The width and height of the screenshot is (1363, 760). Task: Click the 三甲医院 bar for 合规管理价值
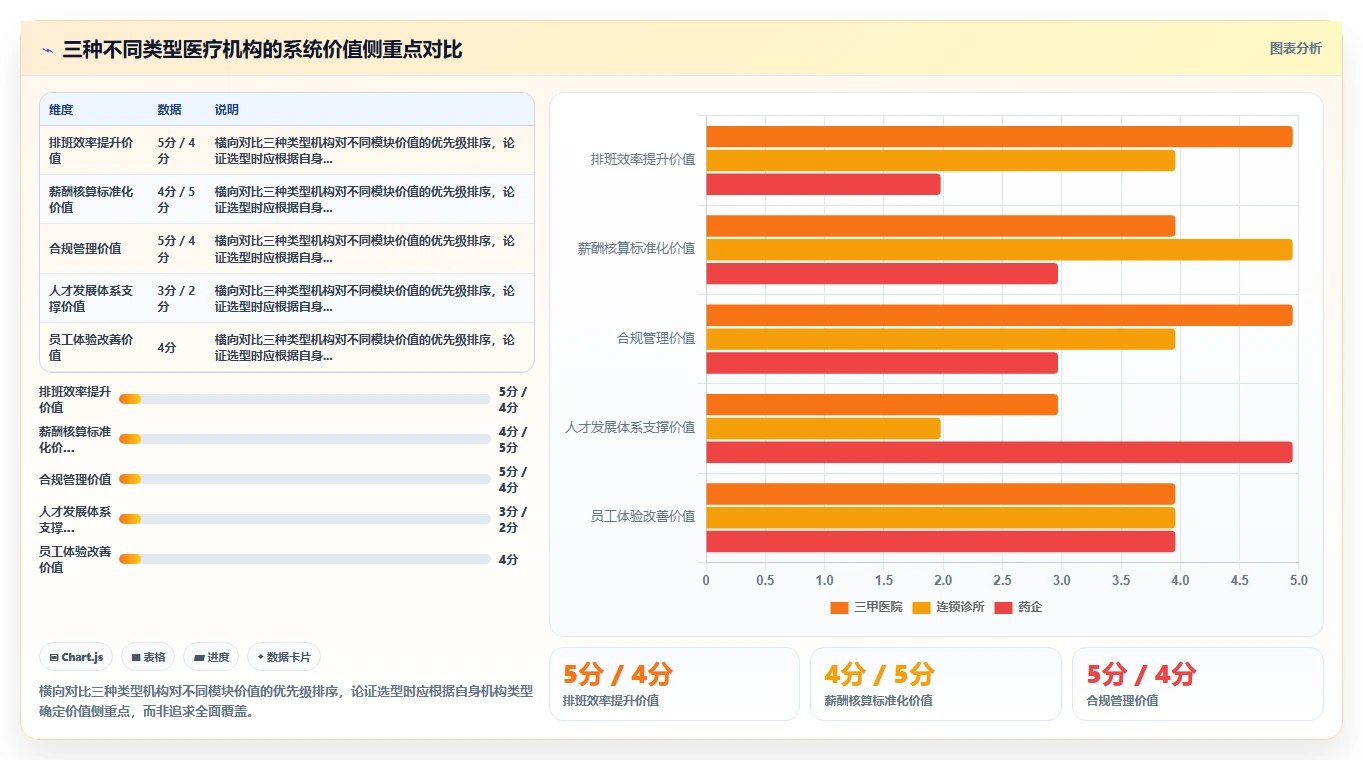pyautogui.click(x=999, y=315)
